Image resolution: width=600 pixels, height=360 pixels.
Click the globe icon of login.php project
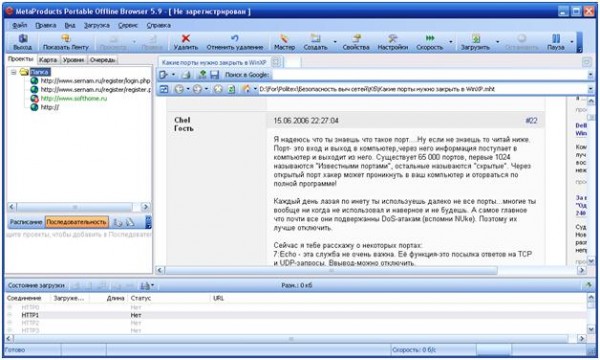click(x=34, y=81)
